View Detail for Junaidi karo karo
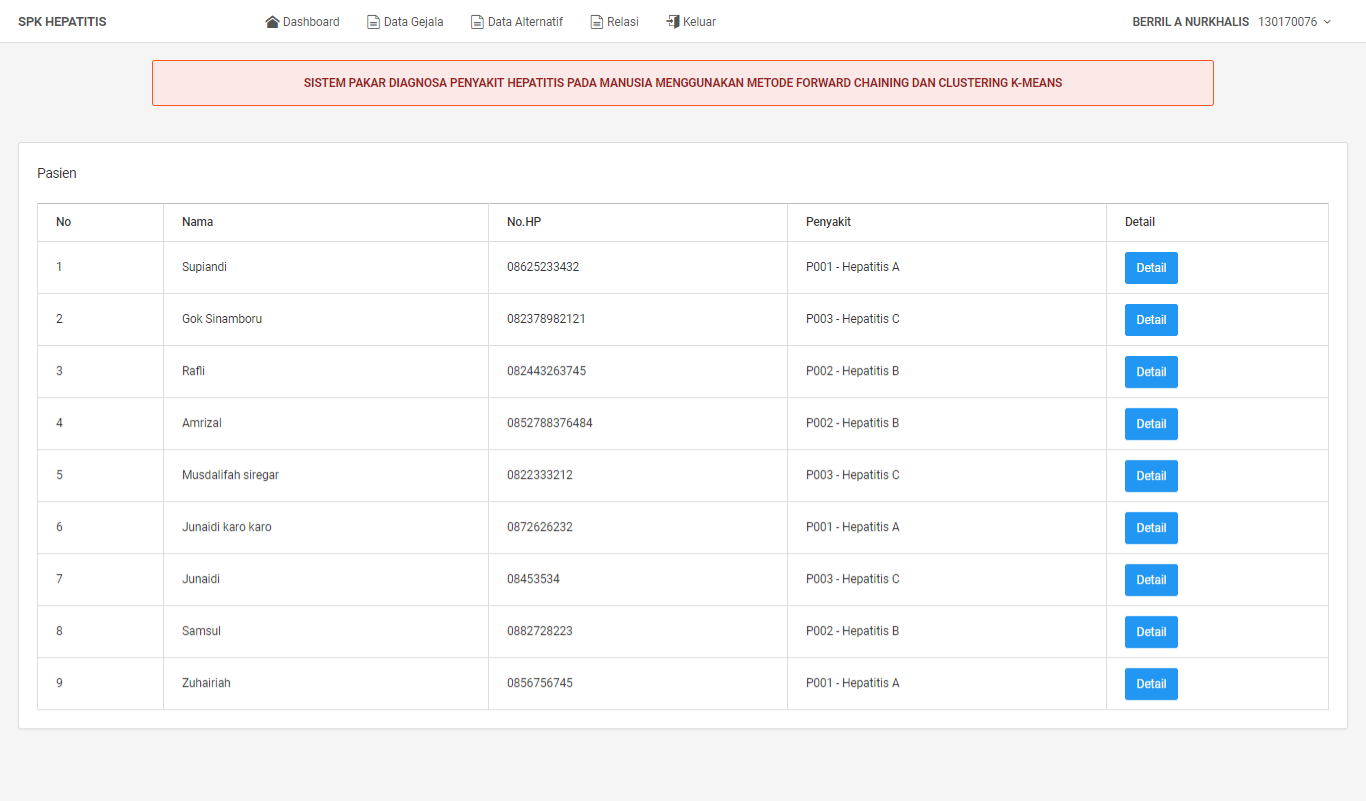Viewport: 1366px width, 801px height. point(1151,528)
